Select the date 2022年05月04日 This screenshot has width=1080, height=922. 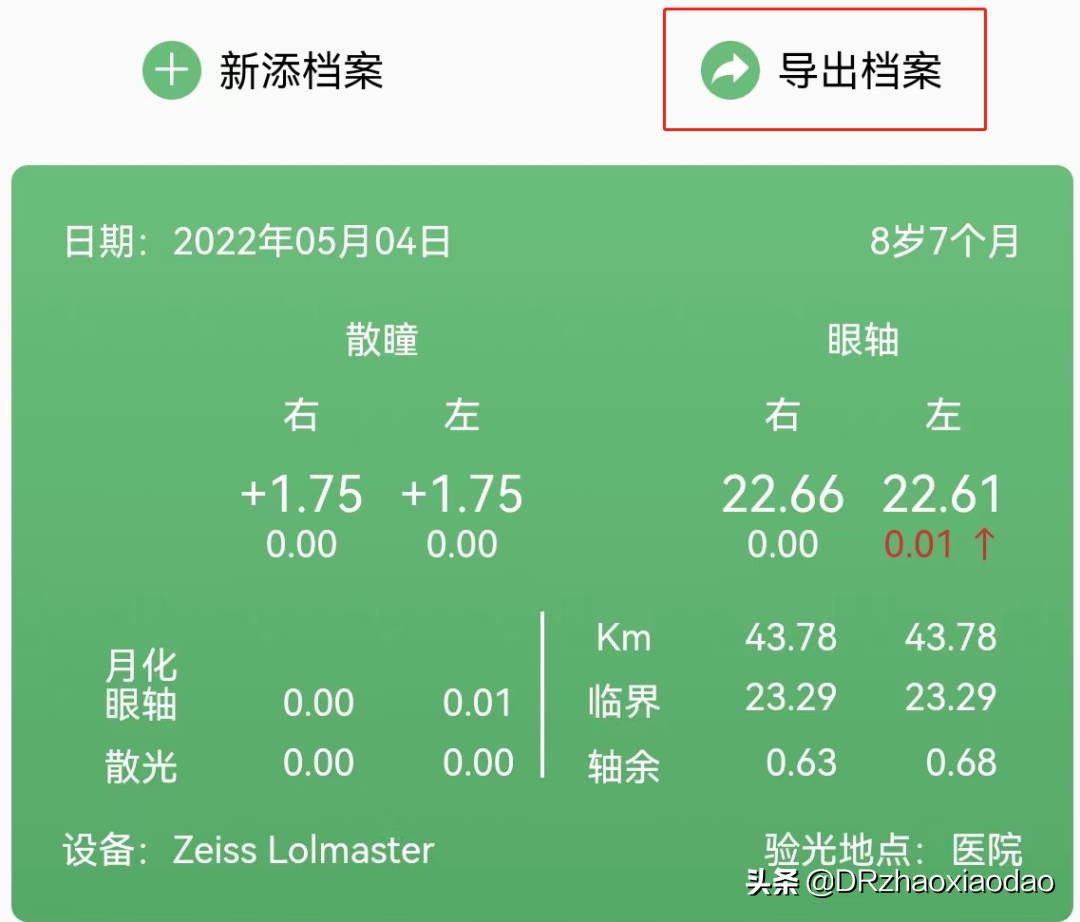coord(312,242)
